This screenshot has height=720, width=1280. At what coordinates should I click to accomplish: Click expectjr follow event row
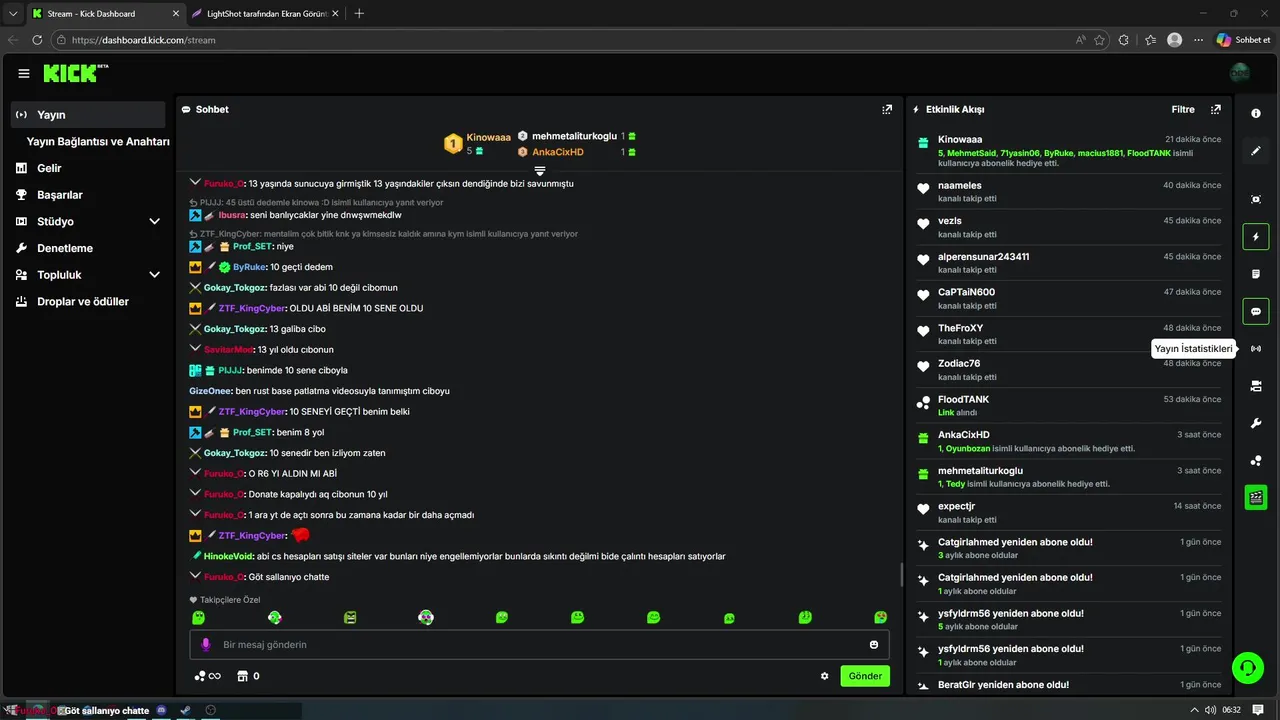[1069, 513]
